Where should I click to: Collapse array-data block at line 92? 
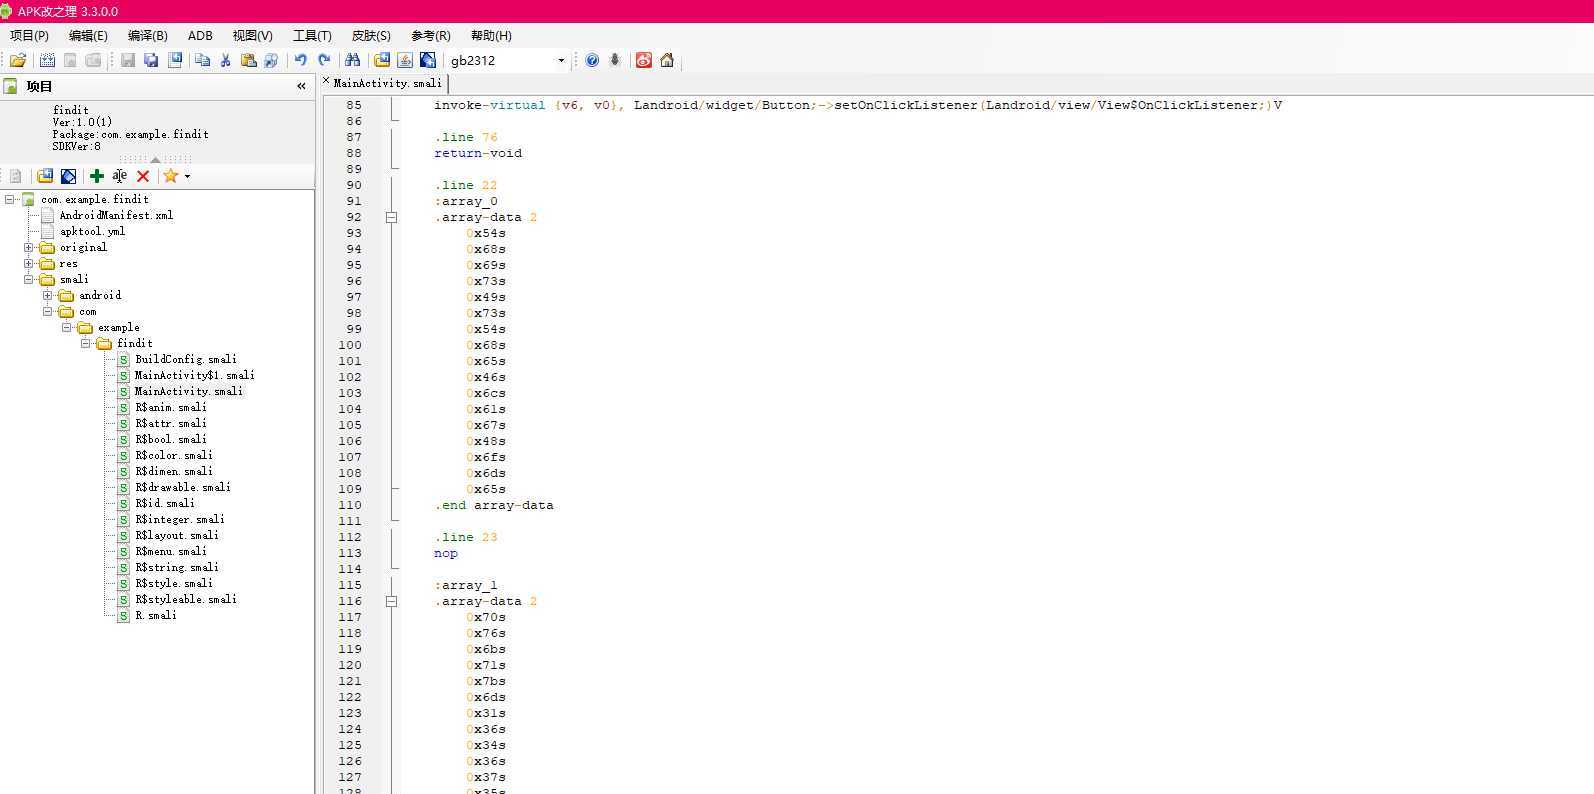tap(391, 217)
